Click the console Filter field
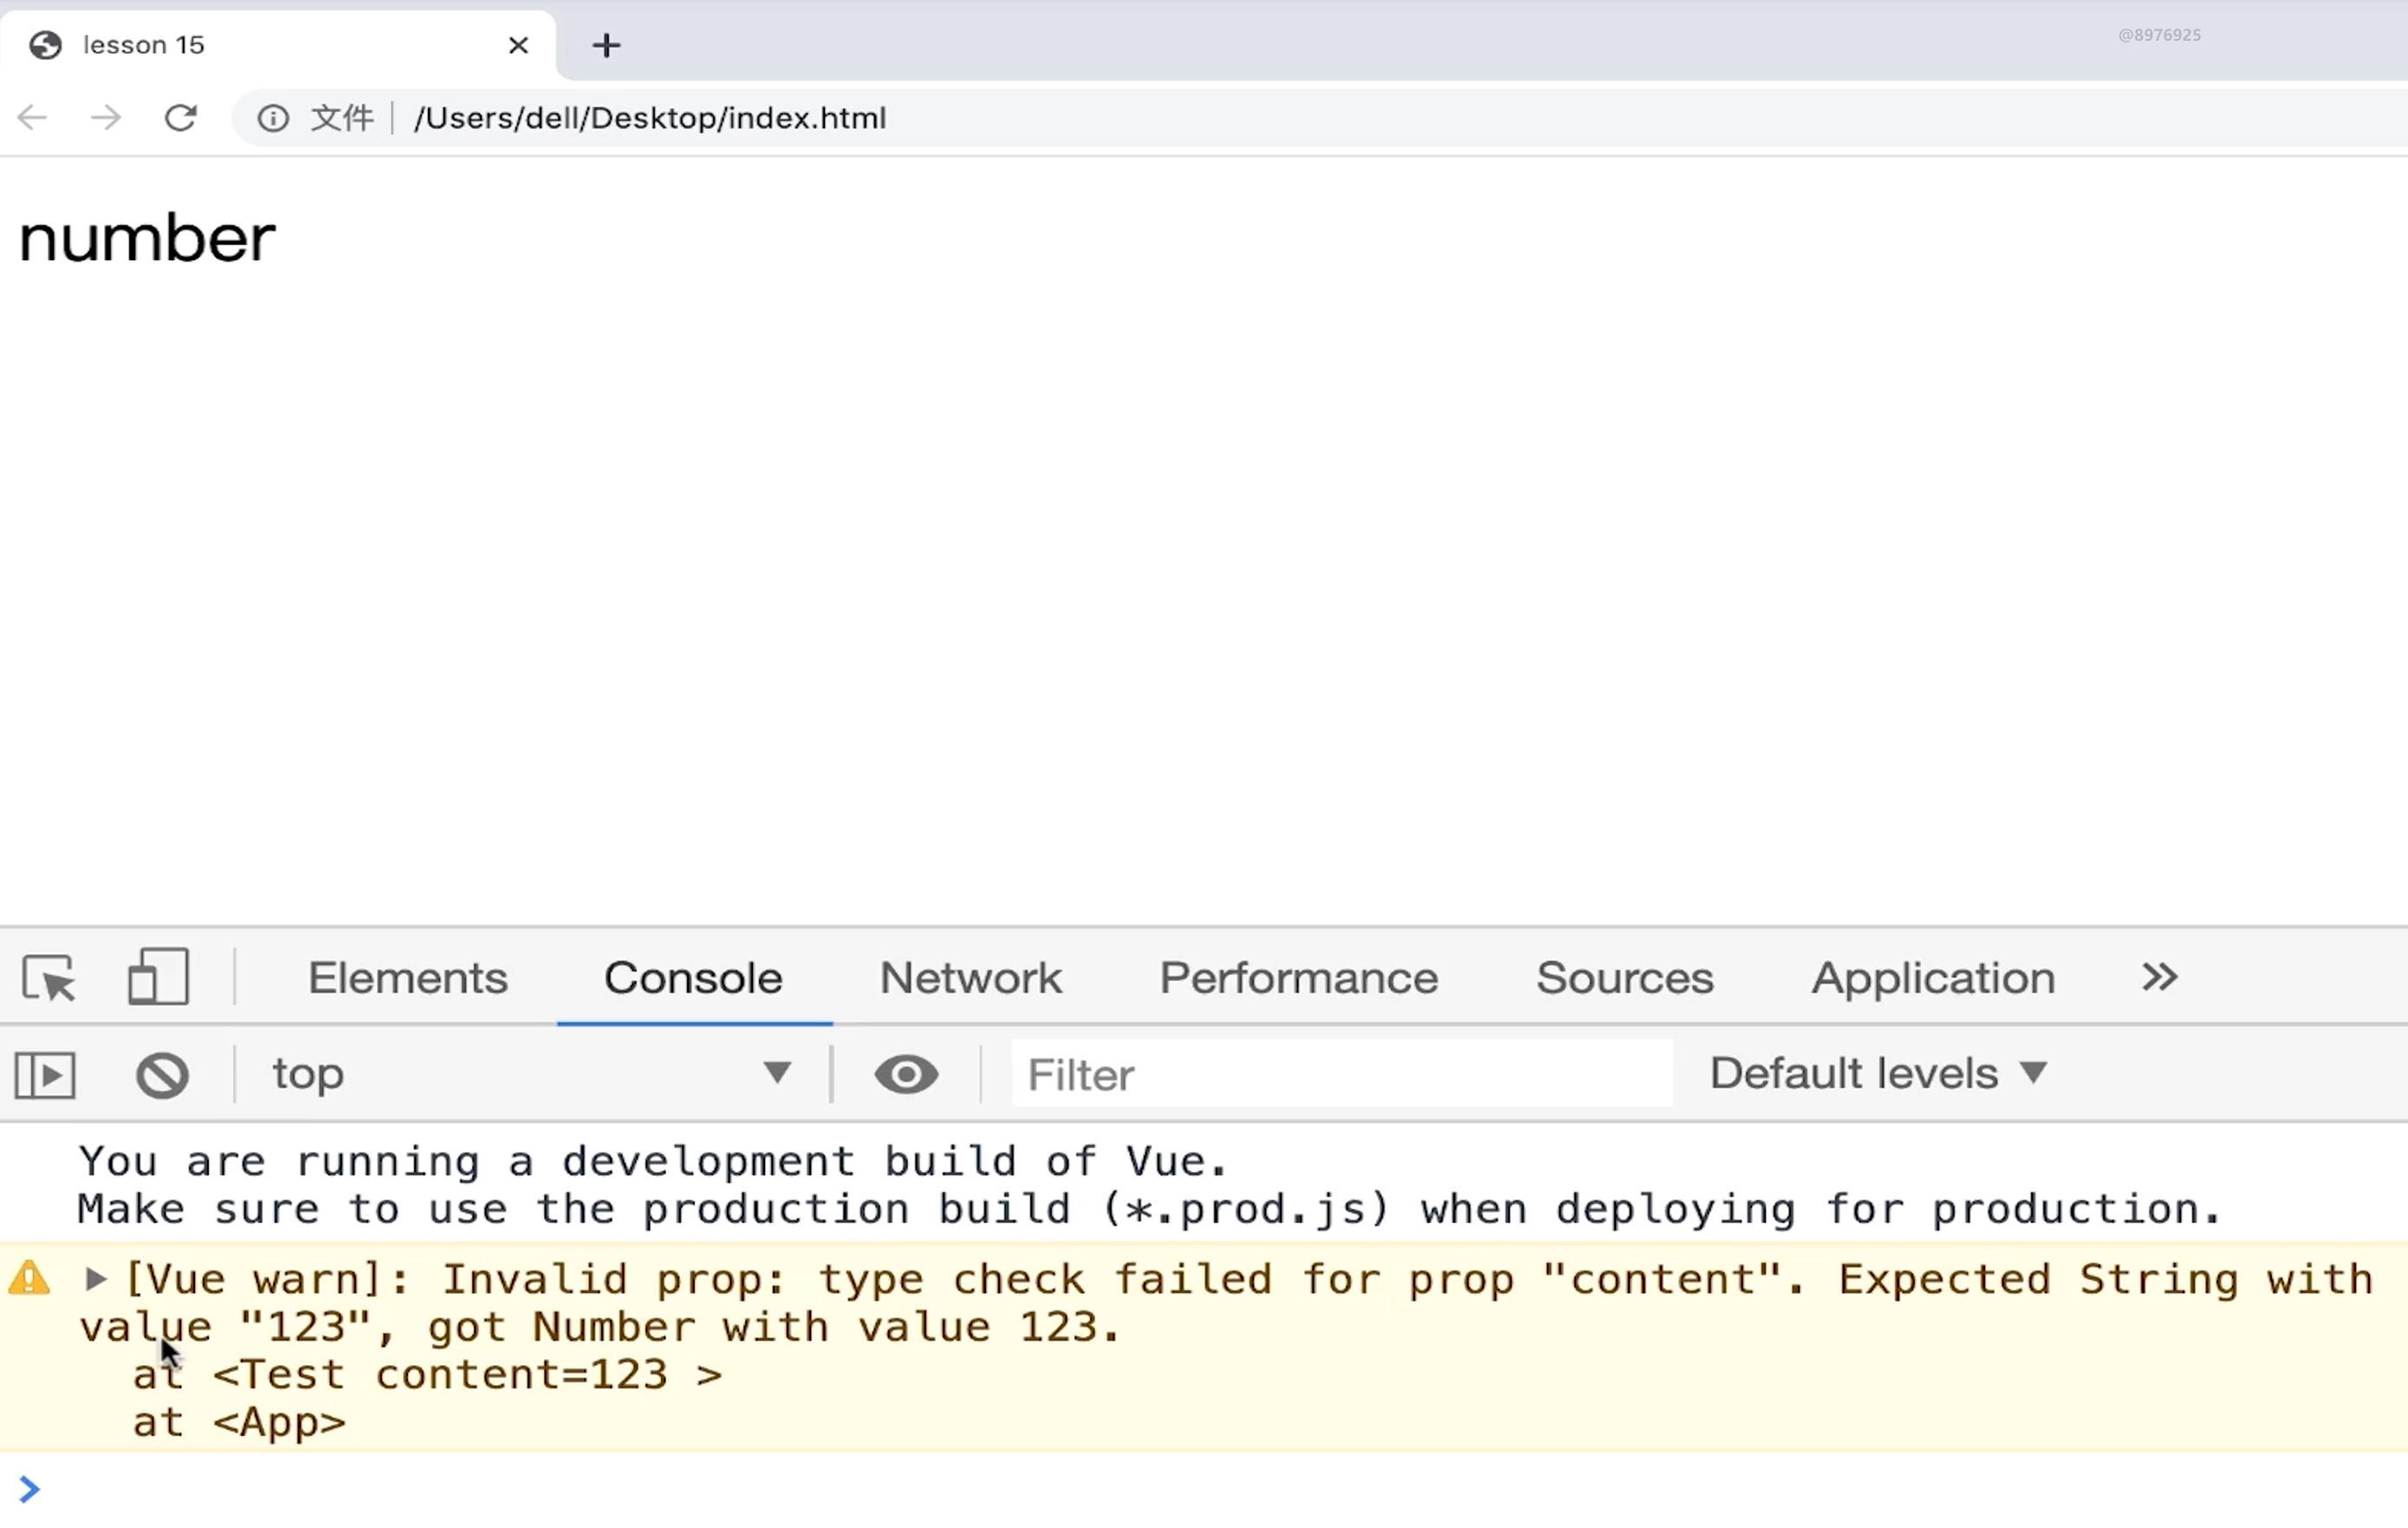Viewport: 2408px width, 1528px height. [1342, 1074]
